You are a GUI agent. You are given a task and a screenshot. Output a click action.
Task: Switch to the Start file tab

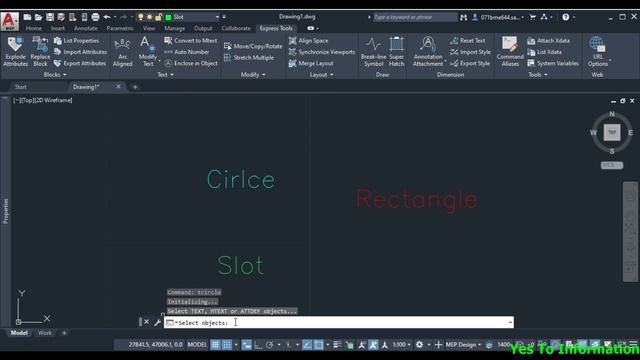20,87
